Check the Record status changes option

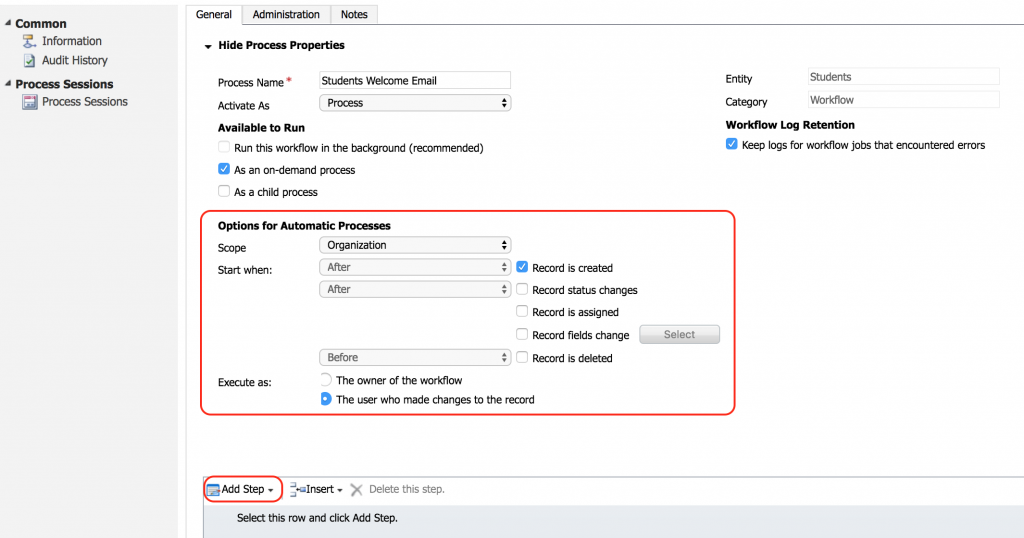pos(522,290)
